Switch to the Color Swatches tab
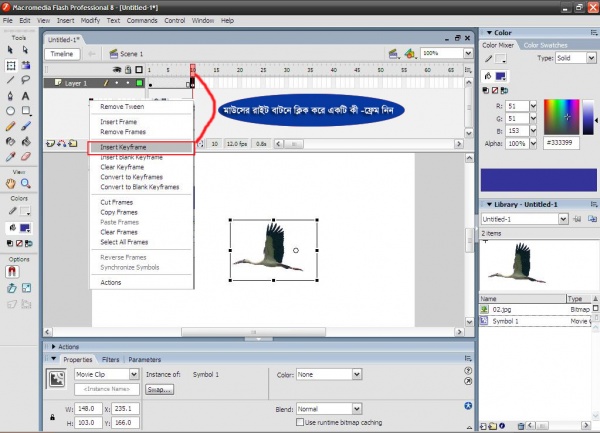Viewport: 600px width, 433px height. 545,45
